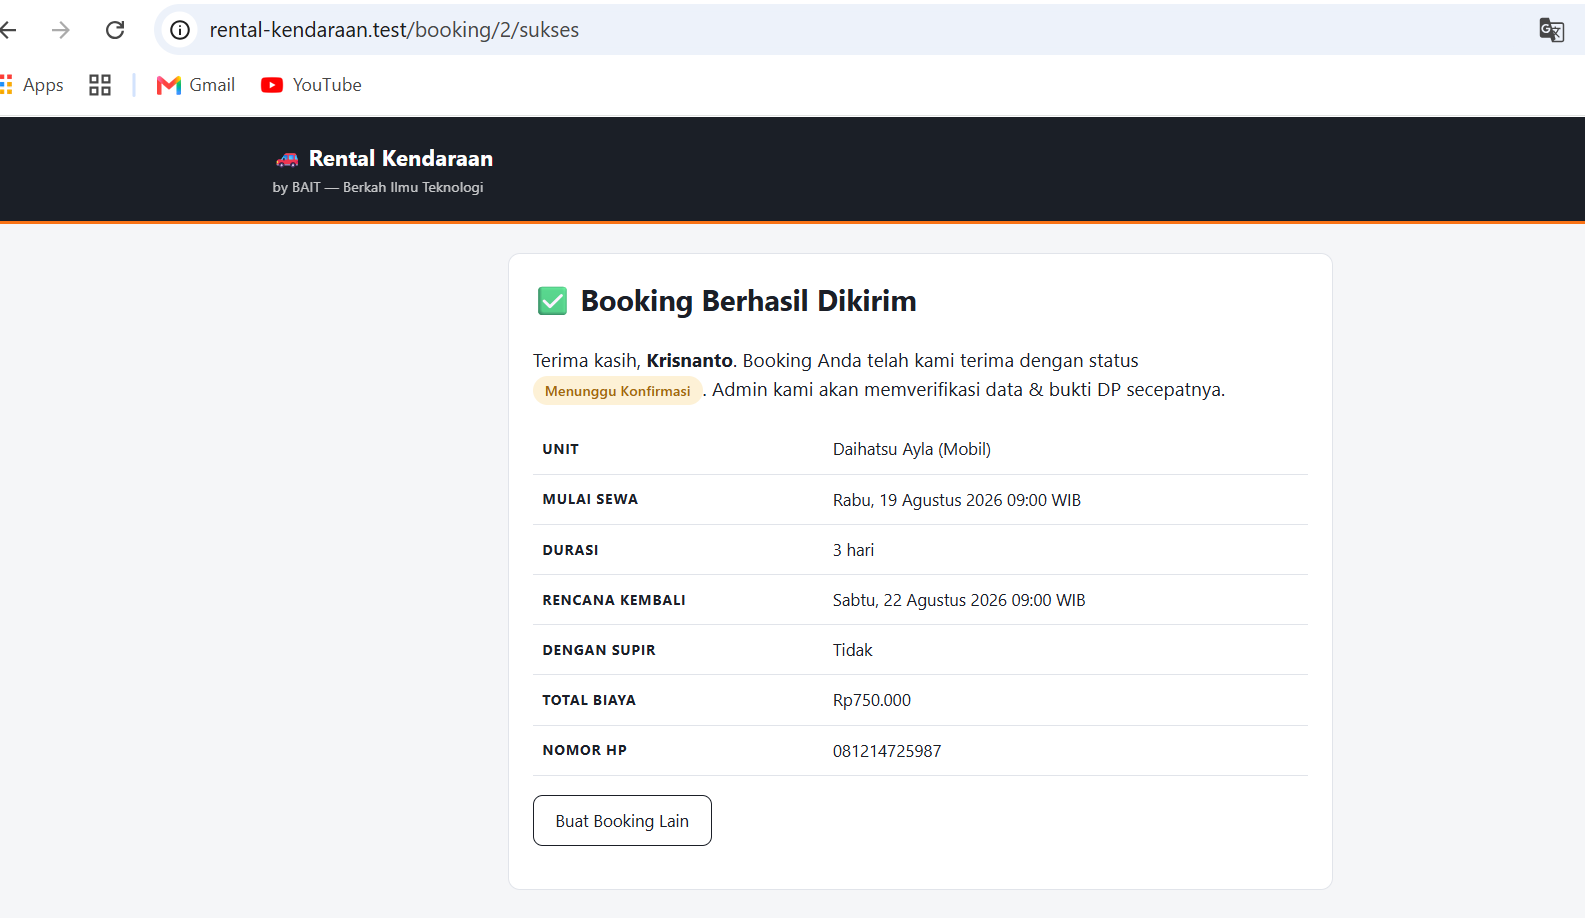Open the YouTube bookmark
Viewport: 1585px width, 918px height.
click(311, 85)
